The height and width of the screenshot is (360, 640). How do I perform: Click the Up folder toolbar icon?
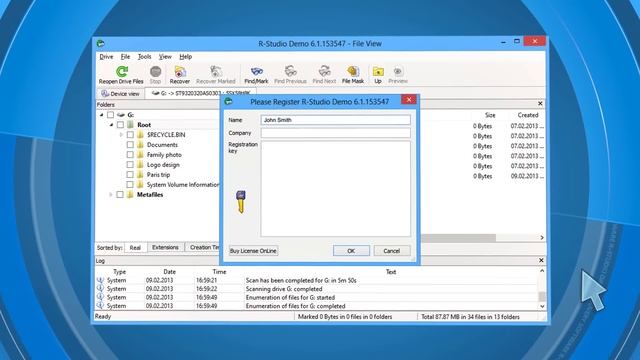point(378,72)
